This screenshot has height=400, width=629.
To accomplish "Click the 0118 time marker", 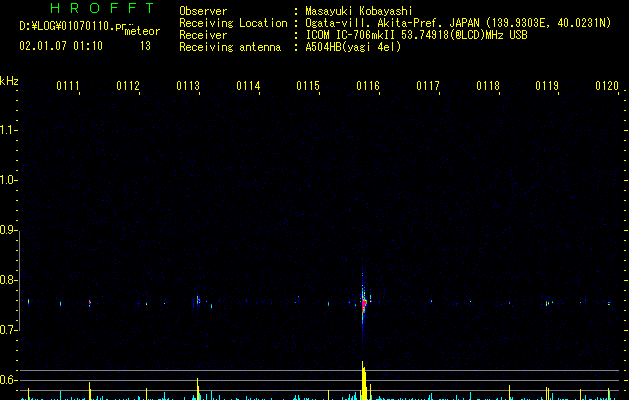I will [488, 86].
